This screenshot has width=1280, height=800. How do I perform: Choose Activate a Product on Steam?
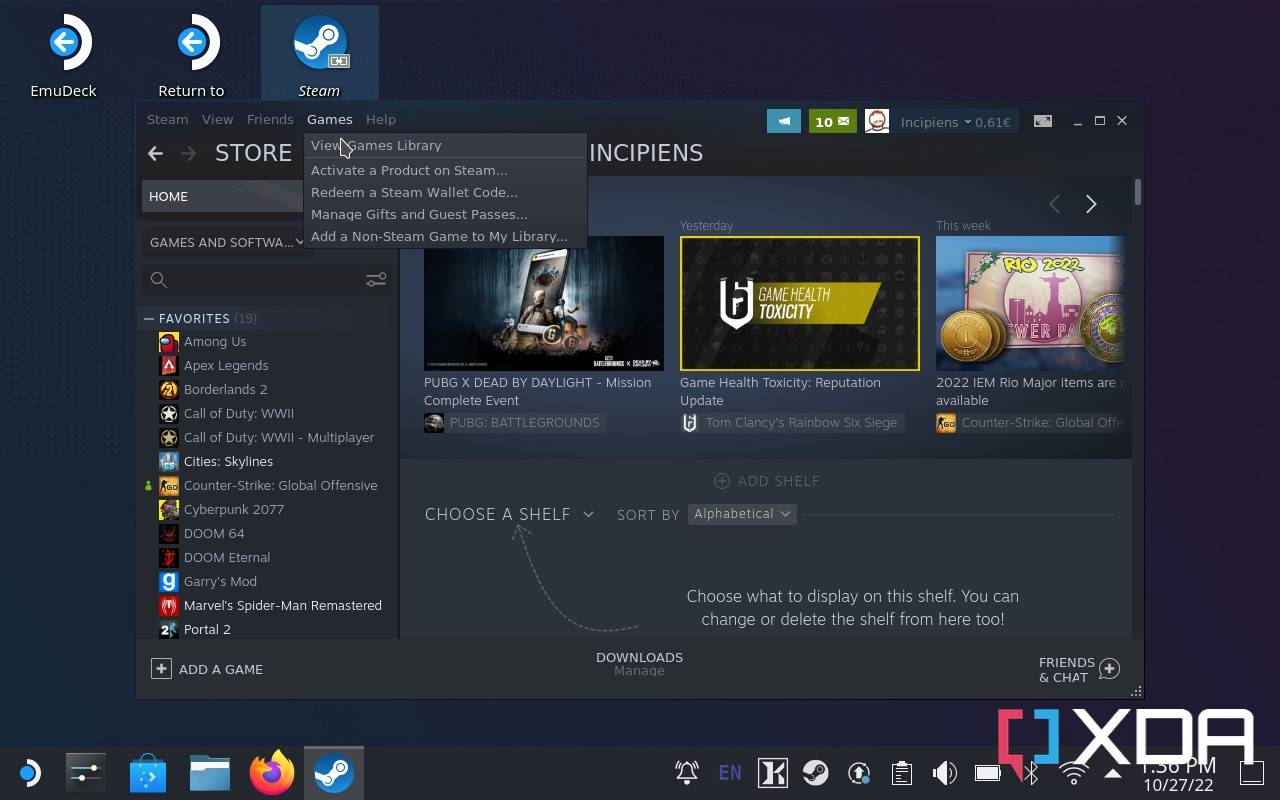[445, 170]
